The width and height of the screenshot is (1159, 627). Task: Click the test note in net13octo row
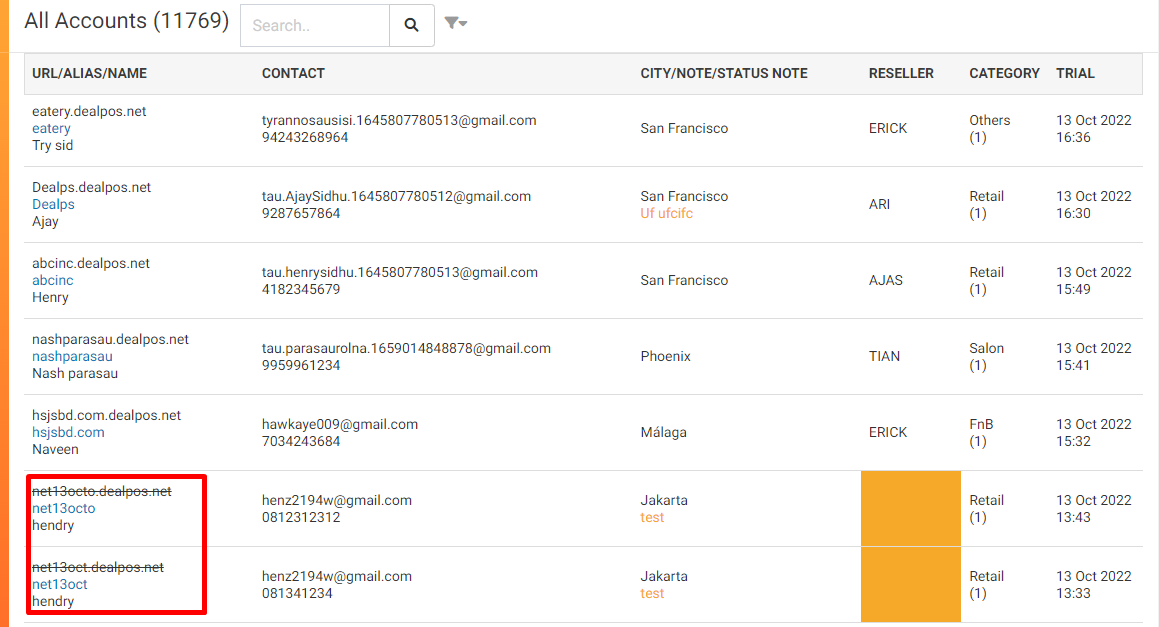(x=652, y=518)
